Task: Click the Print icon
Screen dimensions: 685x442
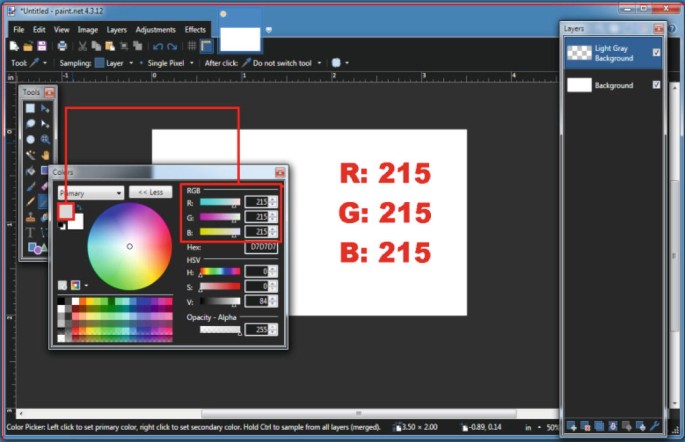Action: point(62,46)
